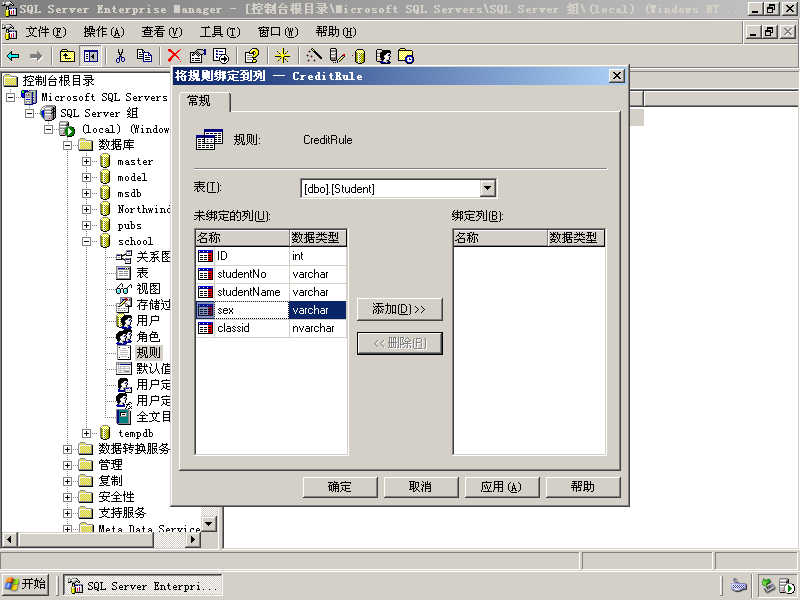The height and width of the screenshot is (600, 800).
Task: Open the 文件(F) menu
Action: click(46, 32)
